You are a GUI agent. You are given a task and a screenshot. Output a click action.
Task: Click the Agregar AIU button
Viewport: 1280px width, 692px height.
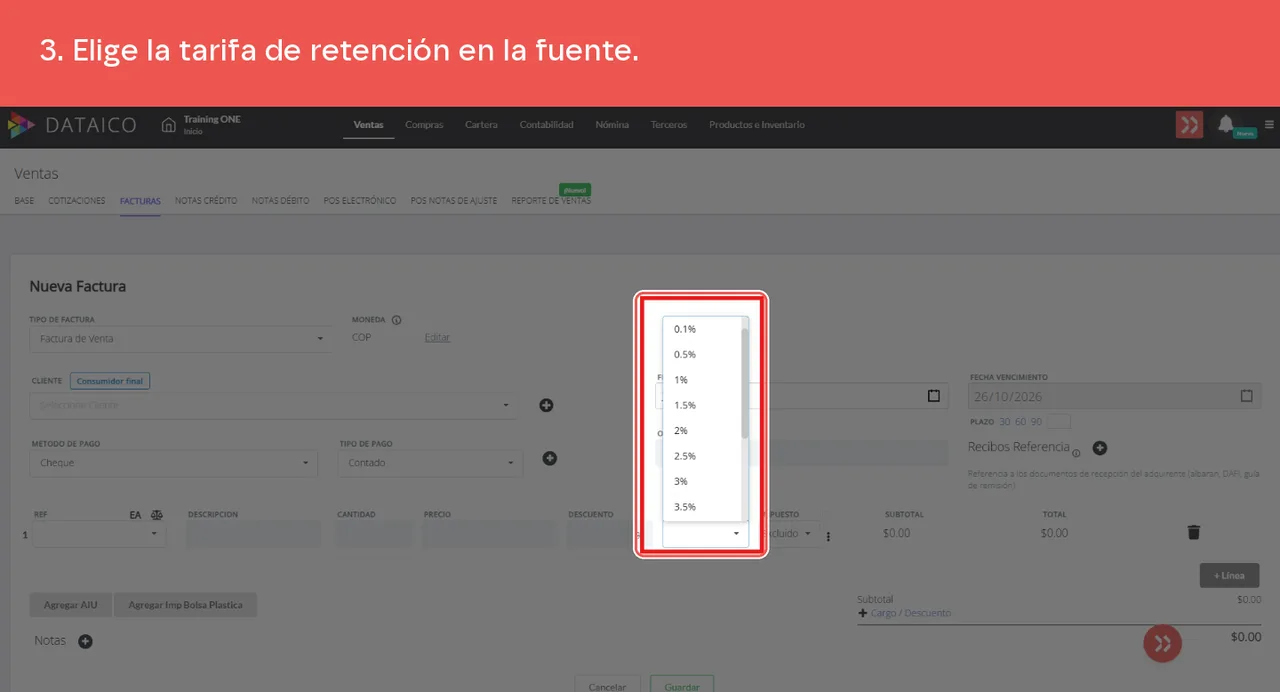coord(70,605)
